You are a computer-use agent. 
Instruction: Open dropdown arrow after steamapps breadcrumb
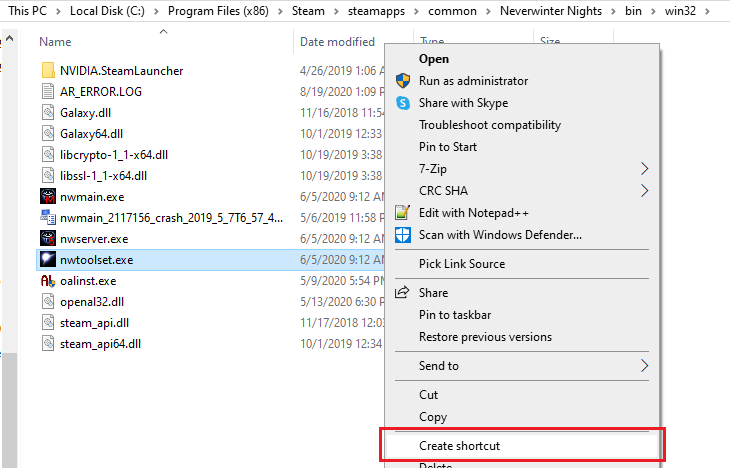pyautogui.click(x=417, y=11)
